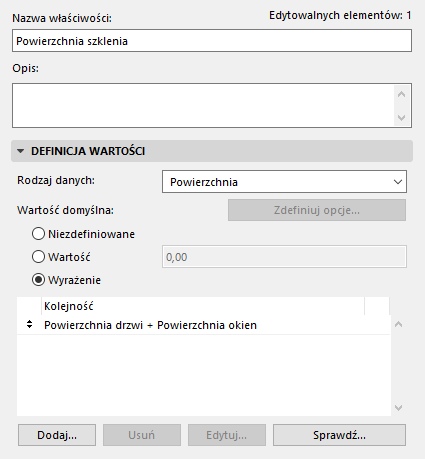Click the Nazwa właściwości input field
This screenshot has height=459, width=425.
pyautogui.click(x=212, y=41)
